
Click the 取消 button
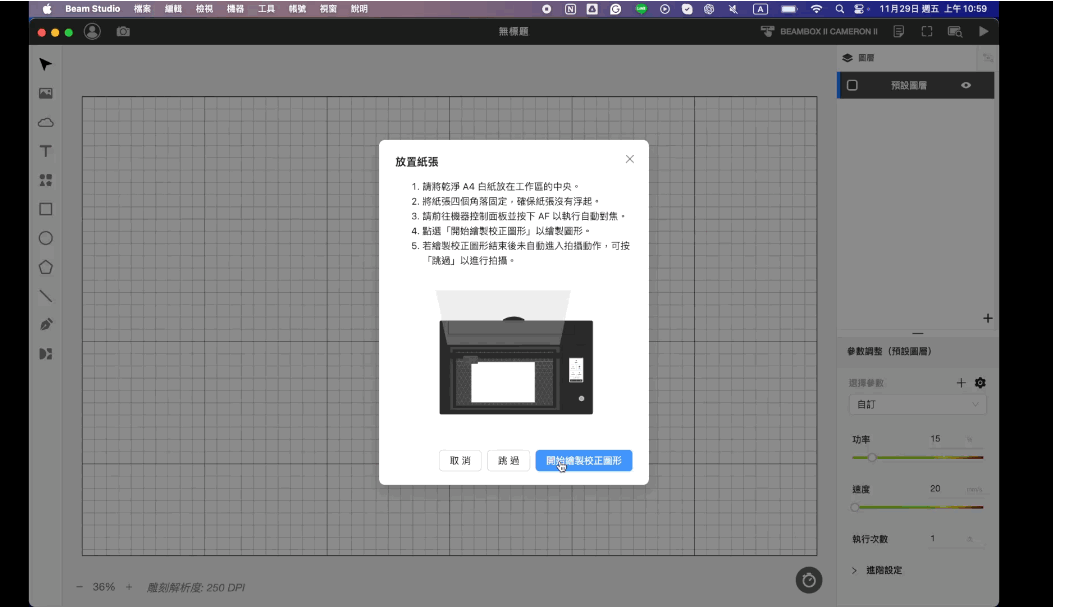tap(460, 461)
